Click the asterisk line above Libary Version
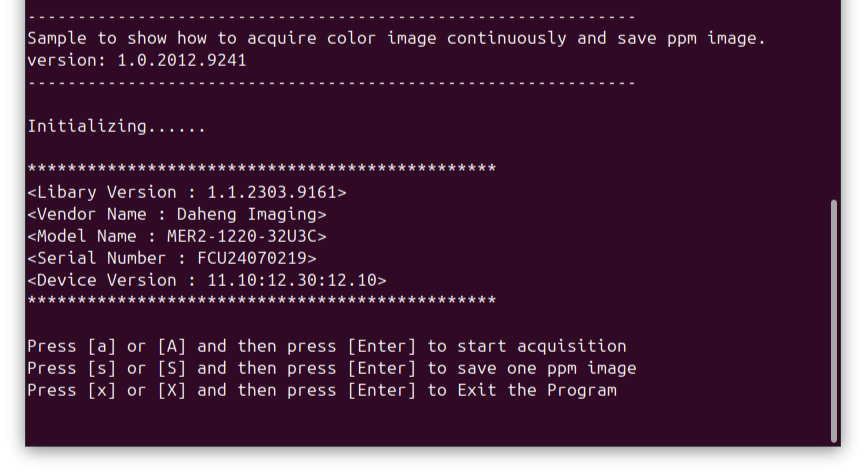866x475 pixels. click(261, 168)
